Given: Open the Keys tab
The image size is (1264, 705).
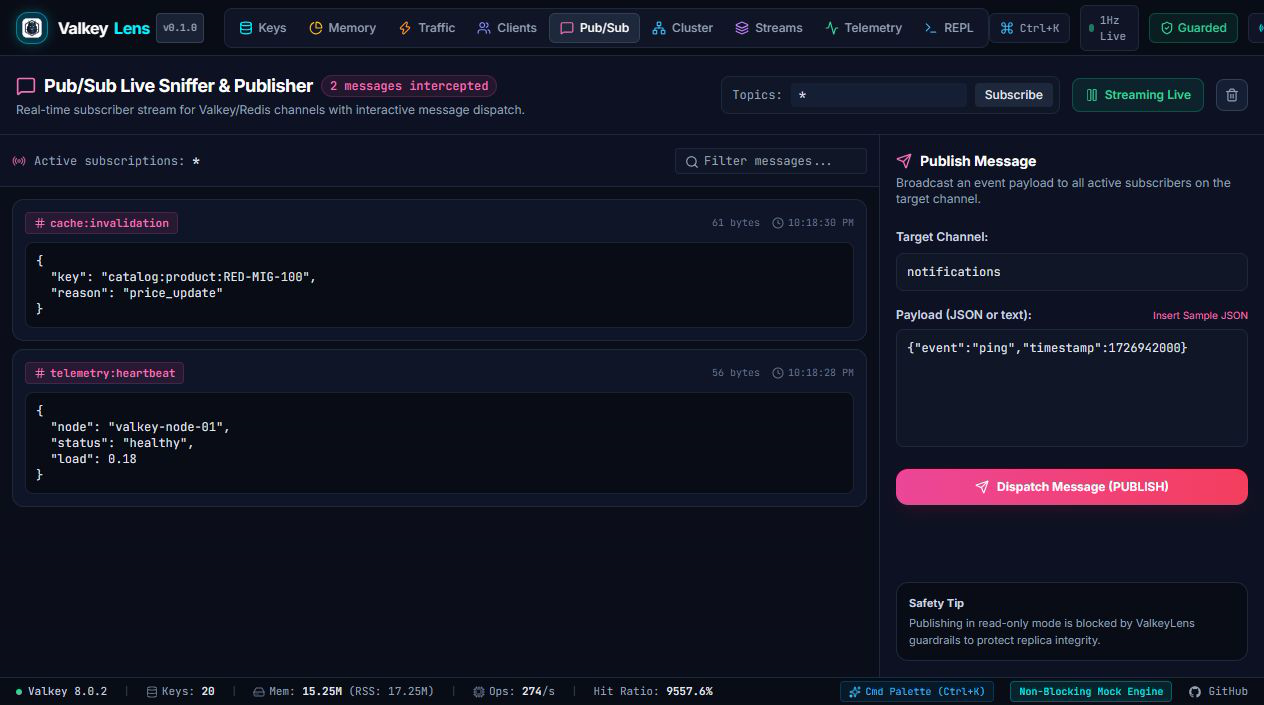Looking at the screenshot, I should click(x=263, y=28).
